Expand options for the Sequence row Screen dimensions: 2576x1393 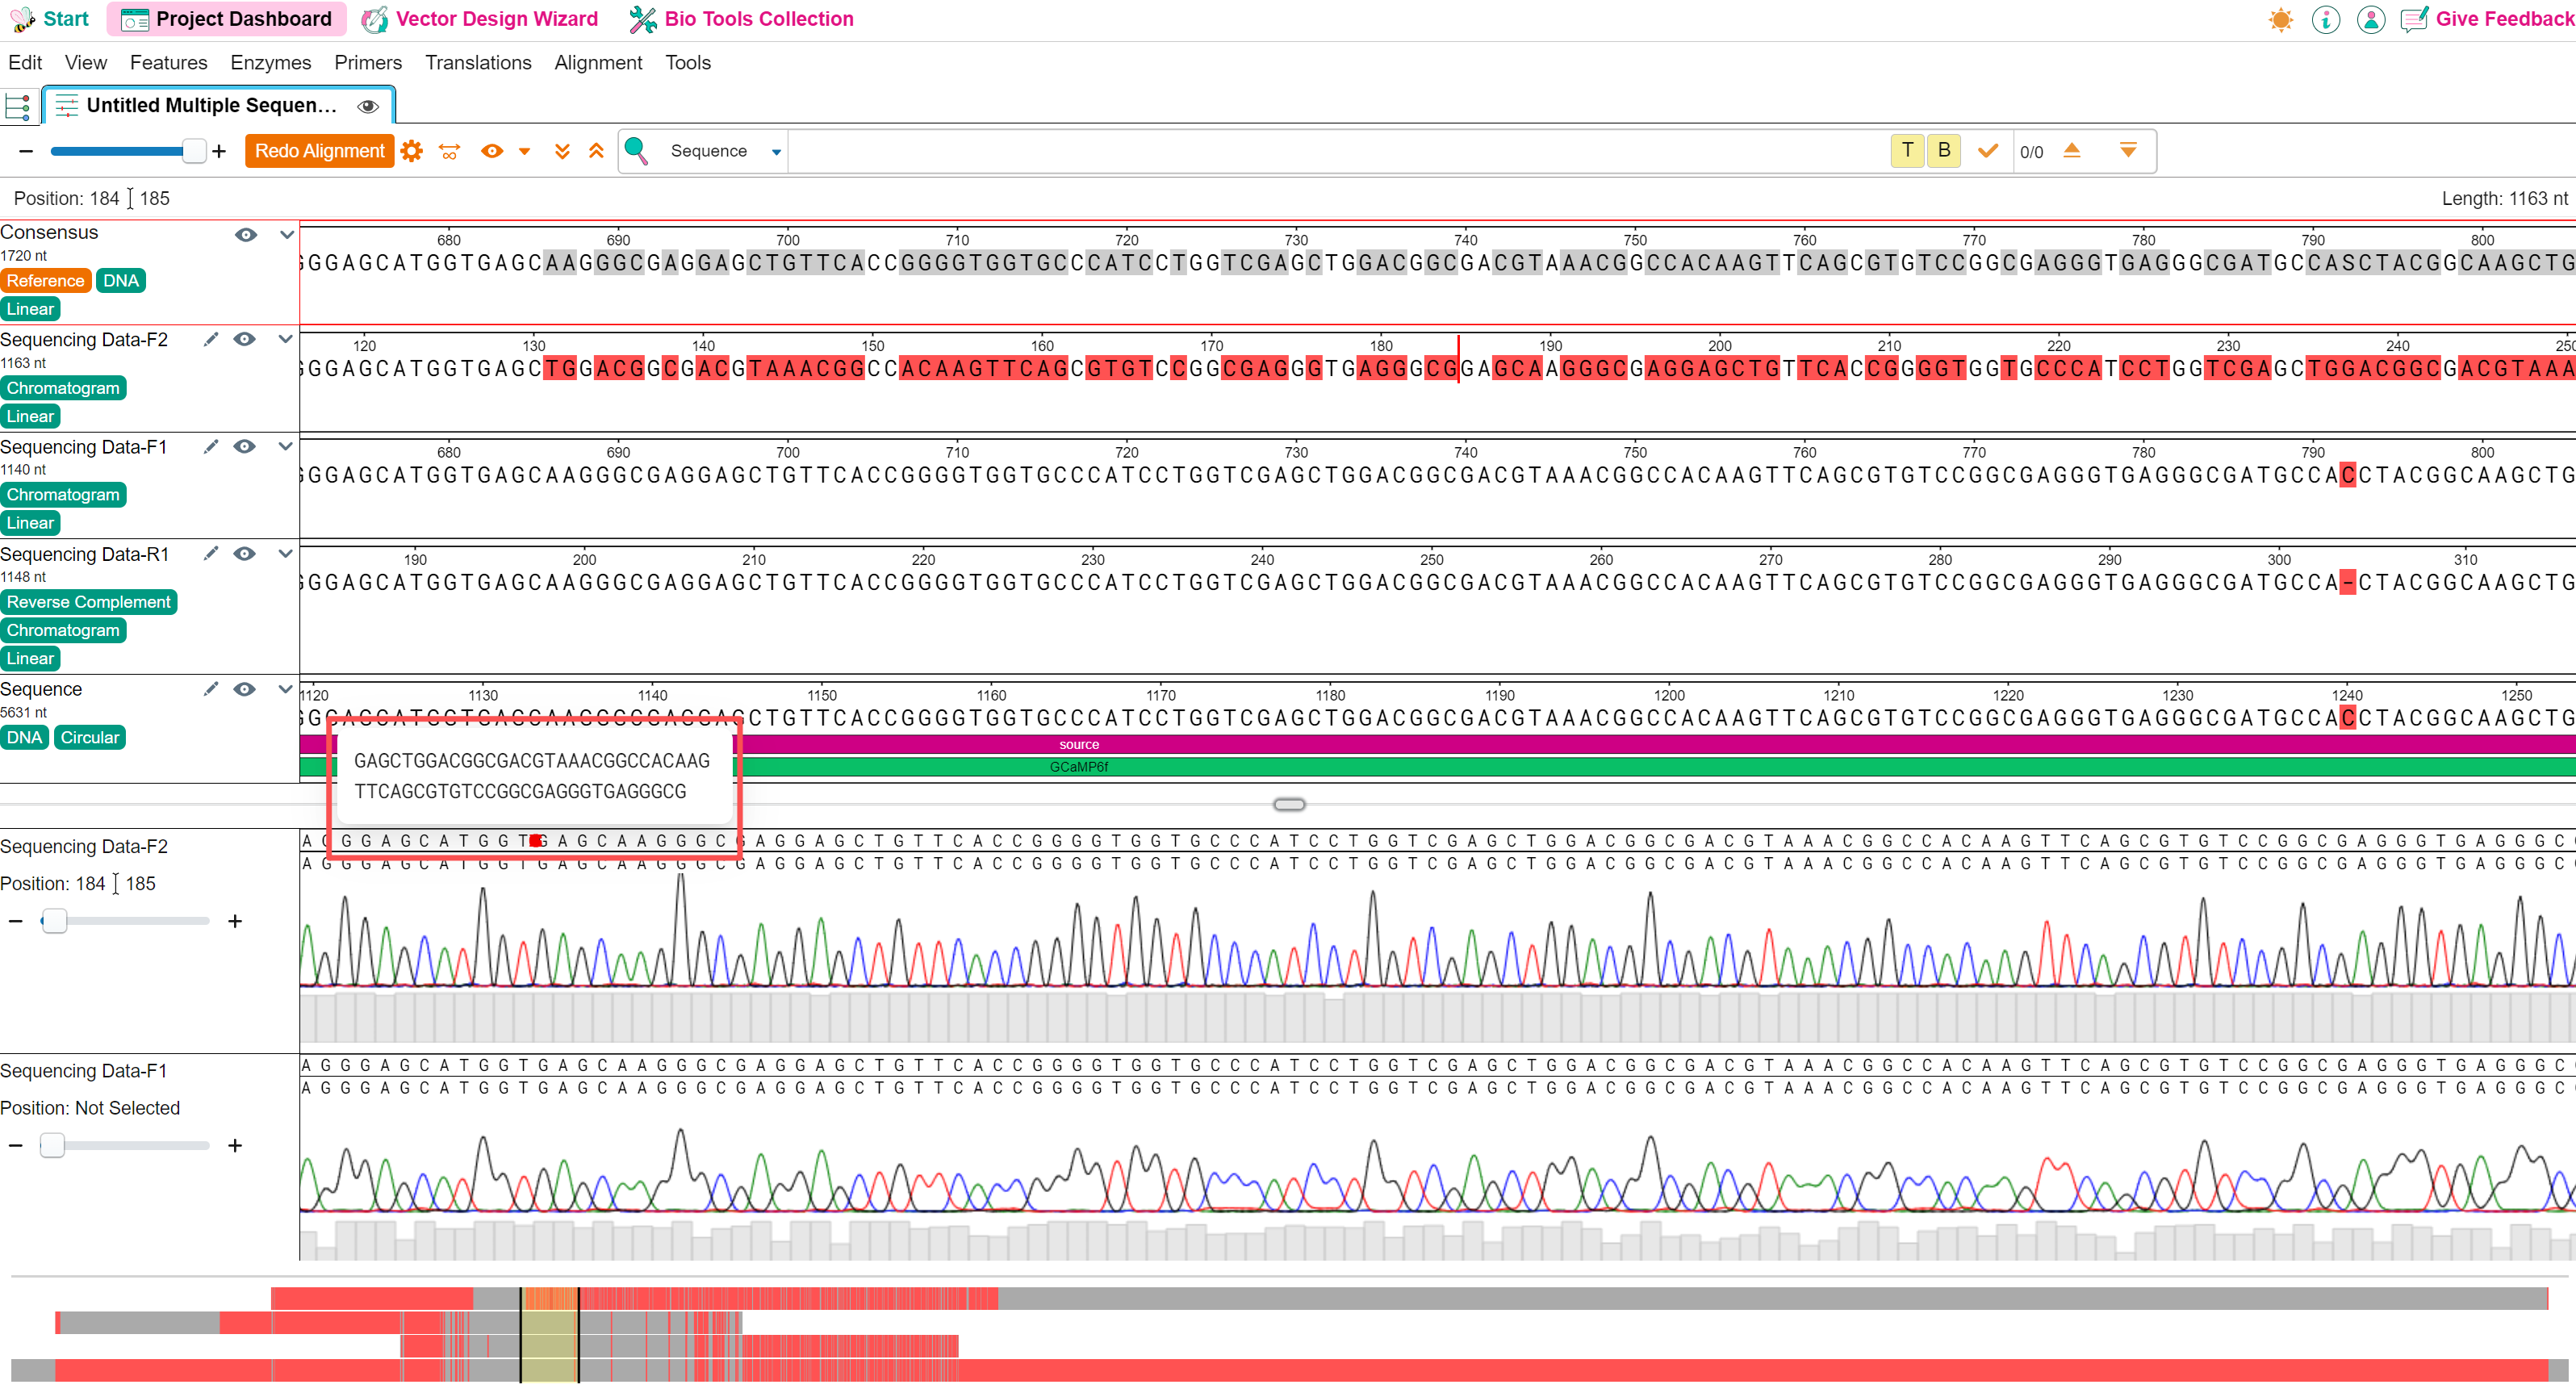[286, 689]
